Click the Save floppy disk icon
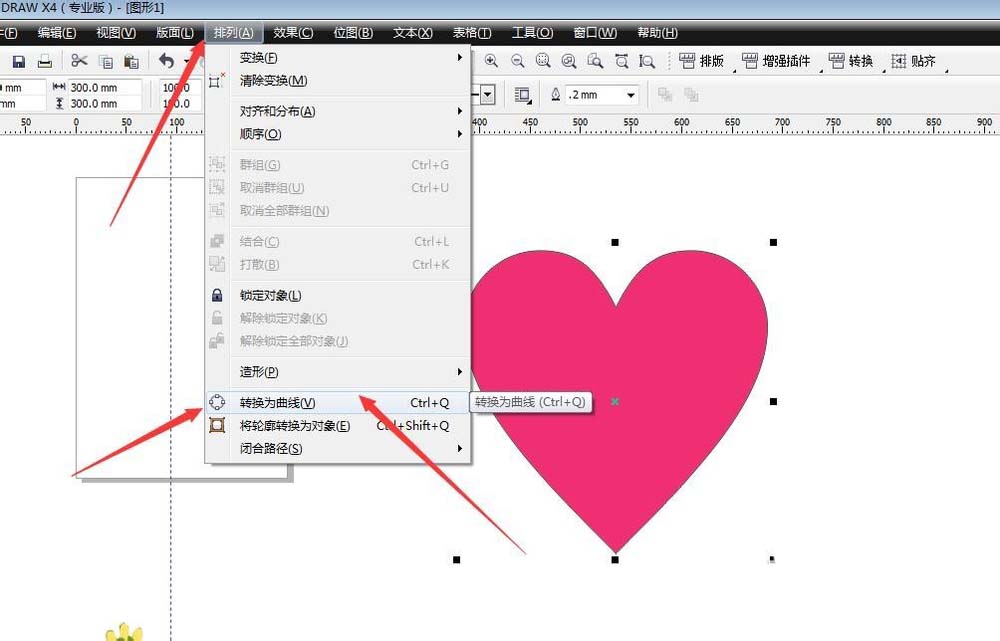The height and width of the screenshot is (641, 1000). tap(18, 61)
